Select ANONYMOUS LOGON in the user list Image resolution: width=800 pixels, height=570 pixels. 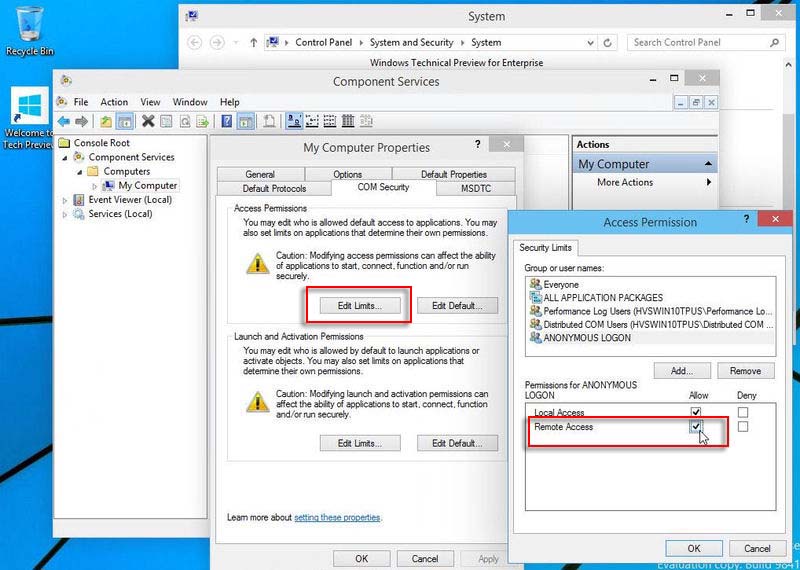pyautogui.click(x=651, y=337)
